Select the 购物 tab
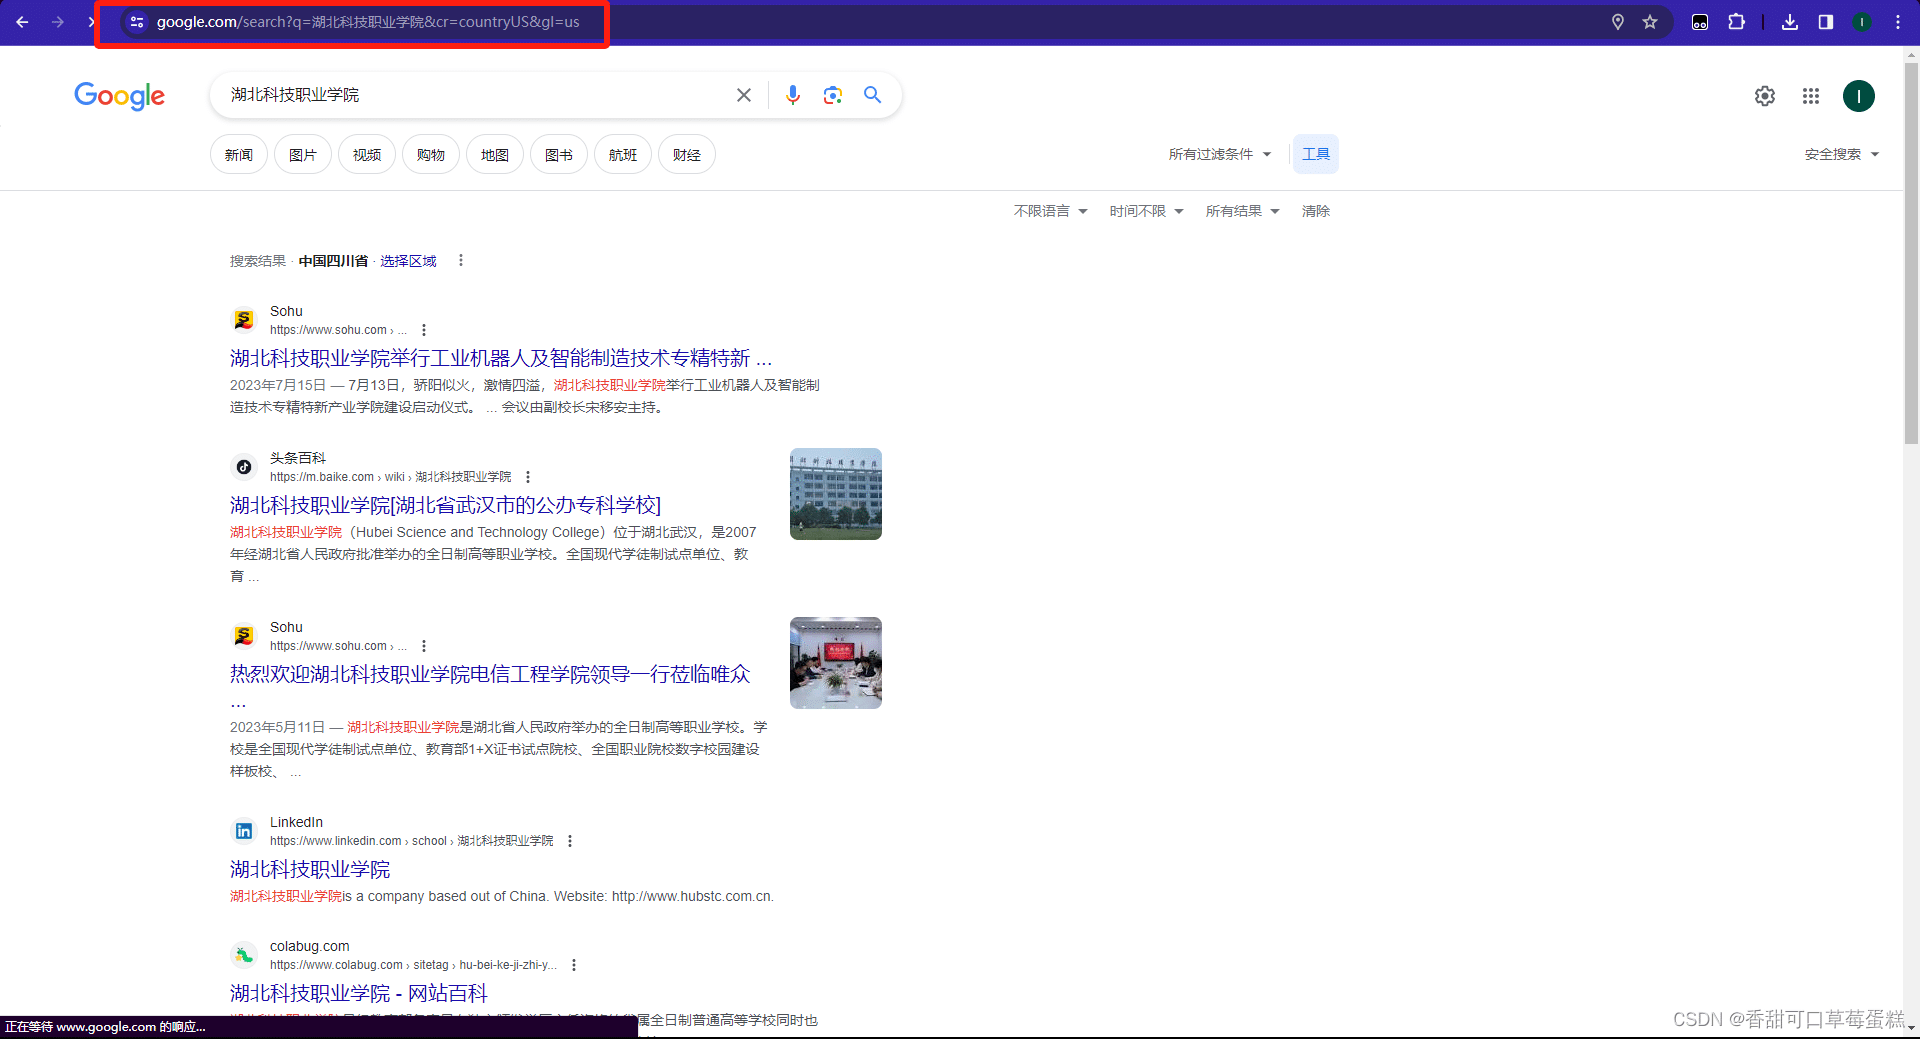Image resolution: width=1920 pixels, height=1039 pixels. click(431, 154)
